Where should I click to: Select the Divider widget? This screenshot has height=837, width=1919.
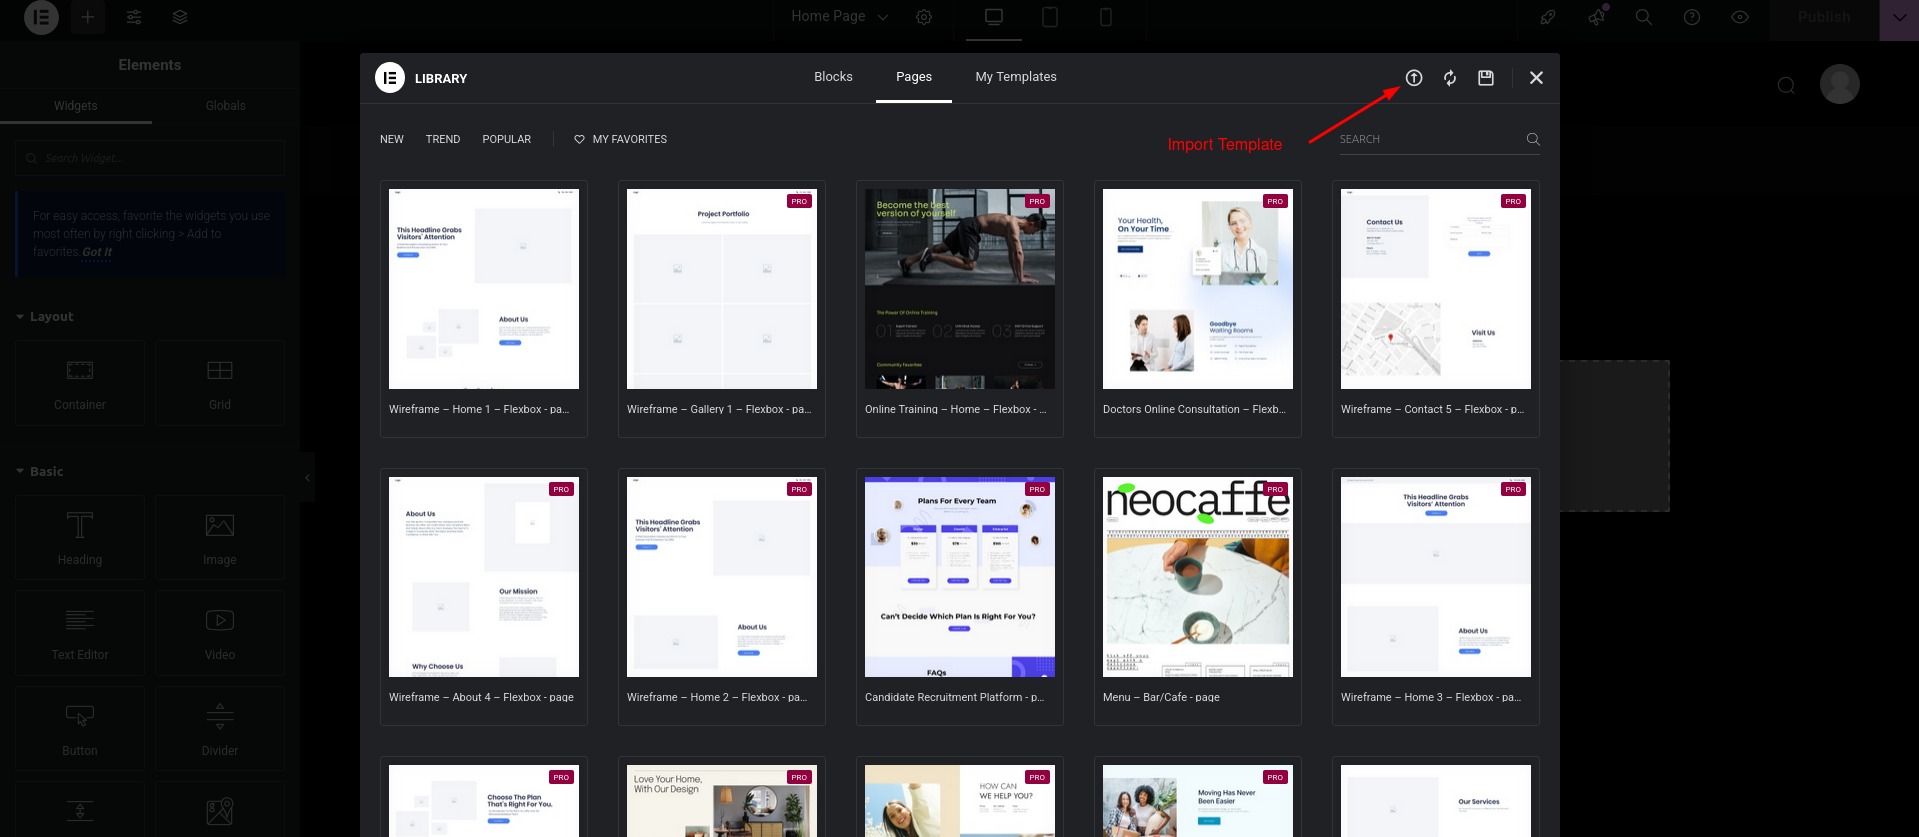click(220, 728)
